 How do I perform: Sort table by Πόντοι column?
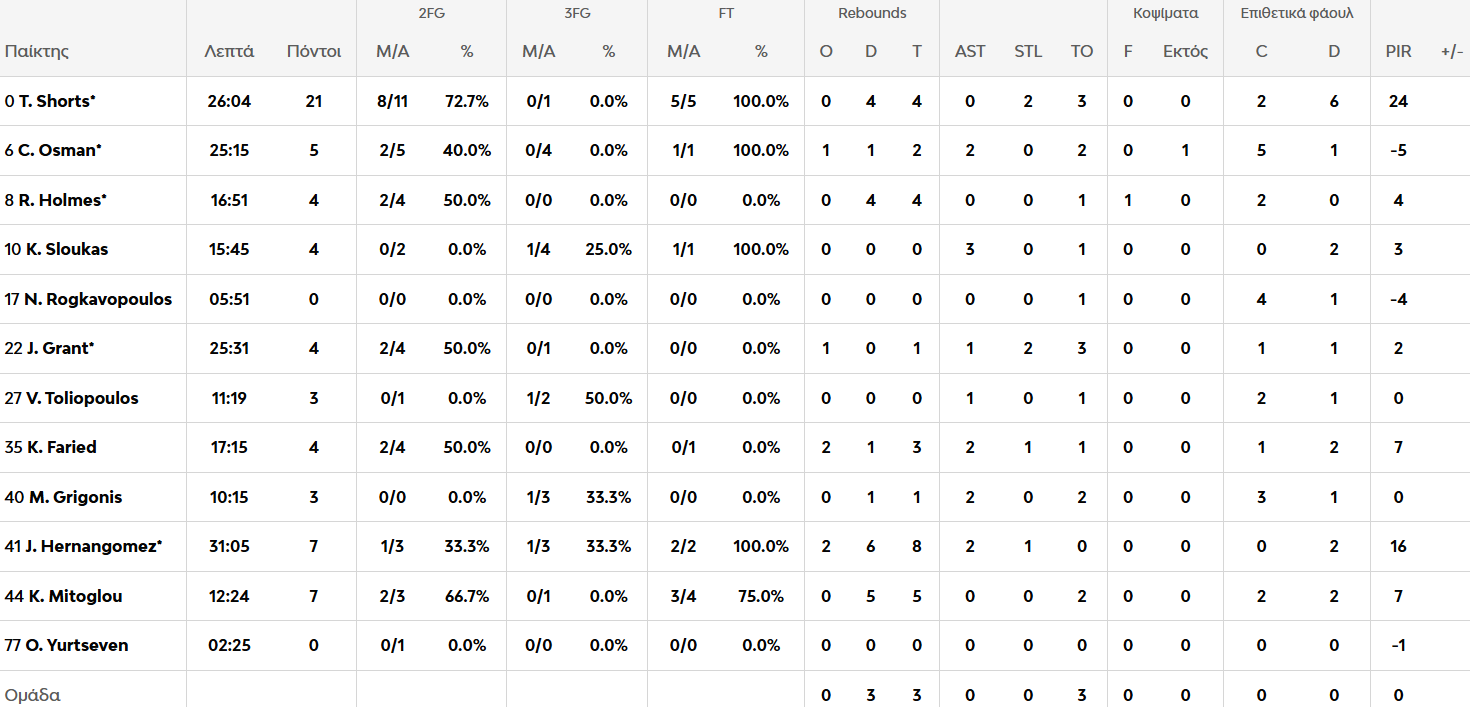[314, 51]
